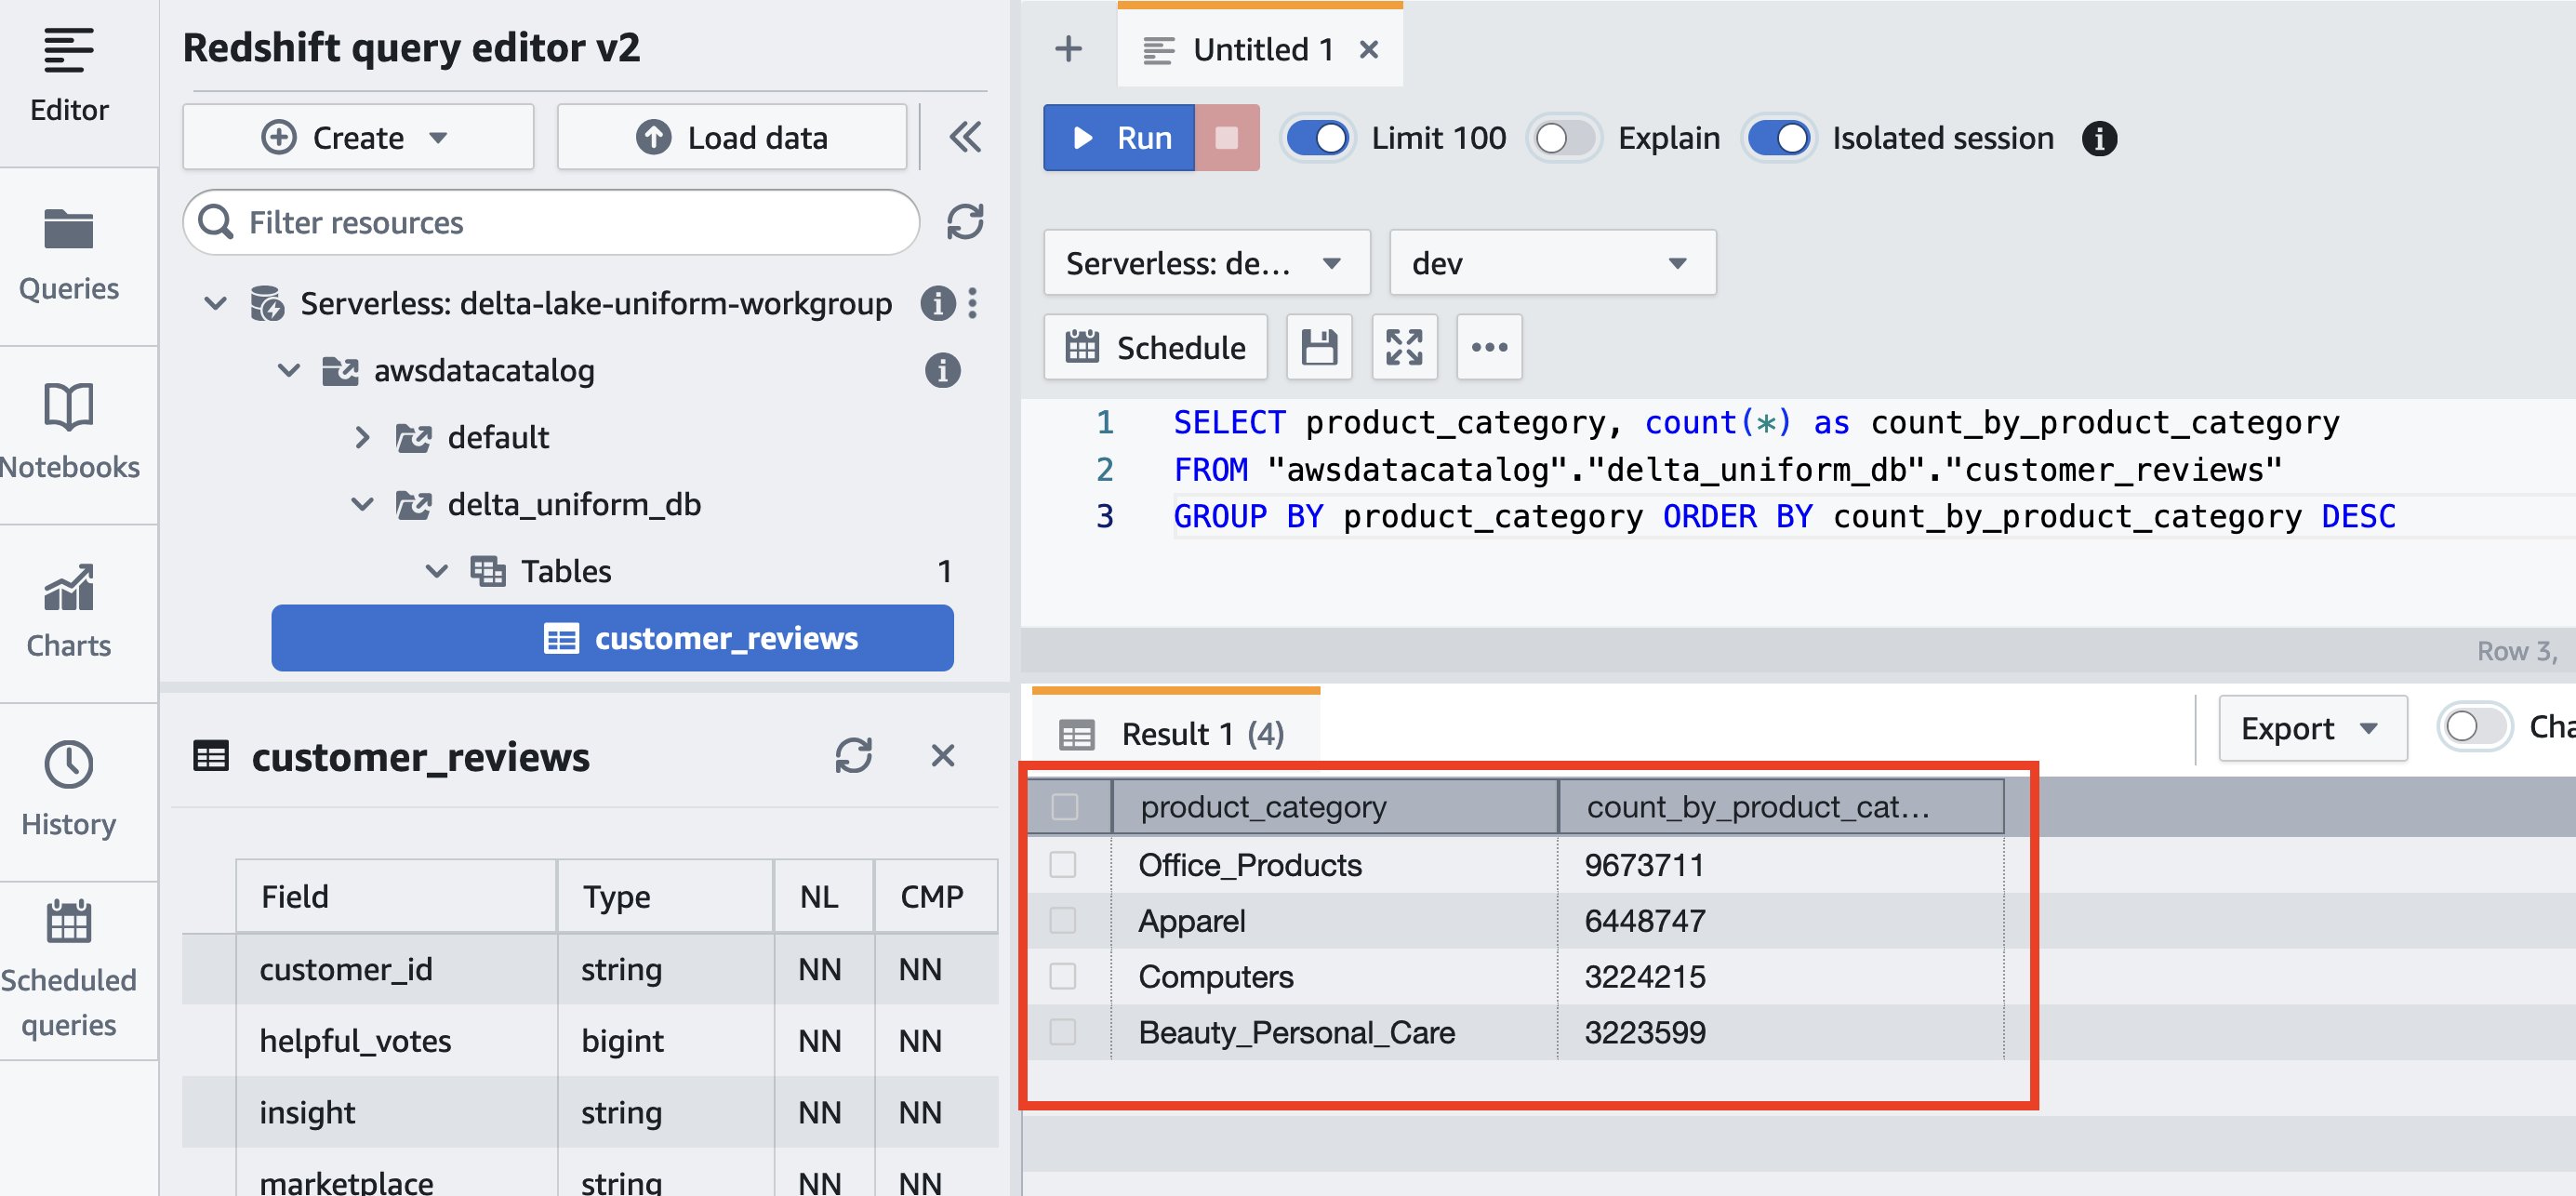The height and width of the screenshot is (1196, 2576).
Task: Refresh the resource tree list
Action: pyautogui.click(x=964, y=222)
